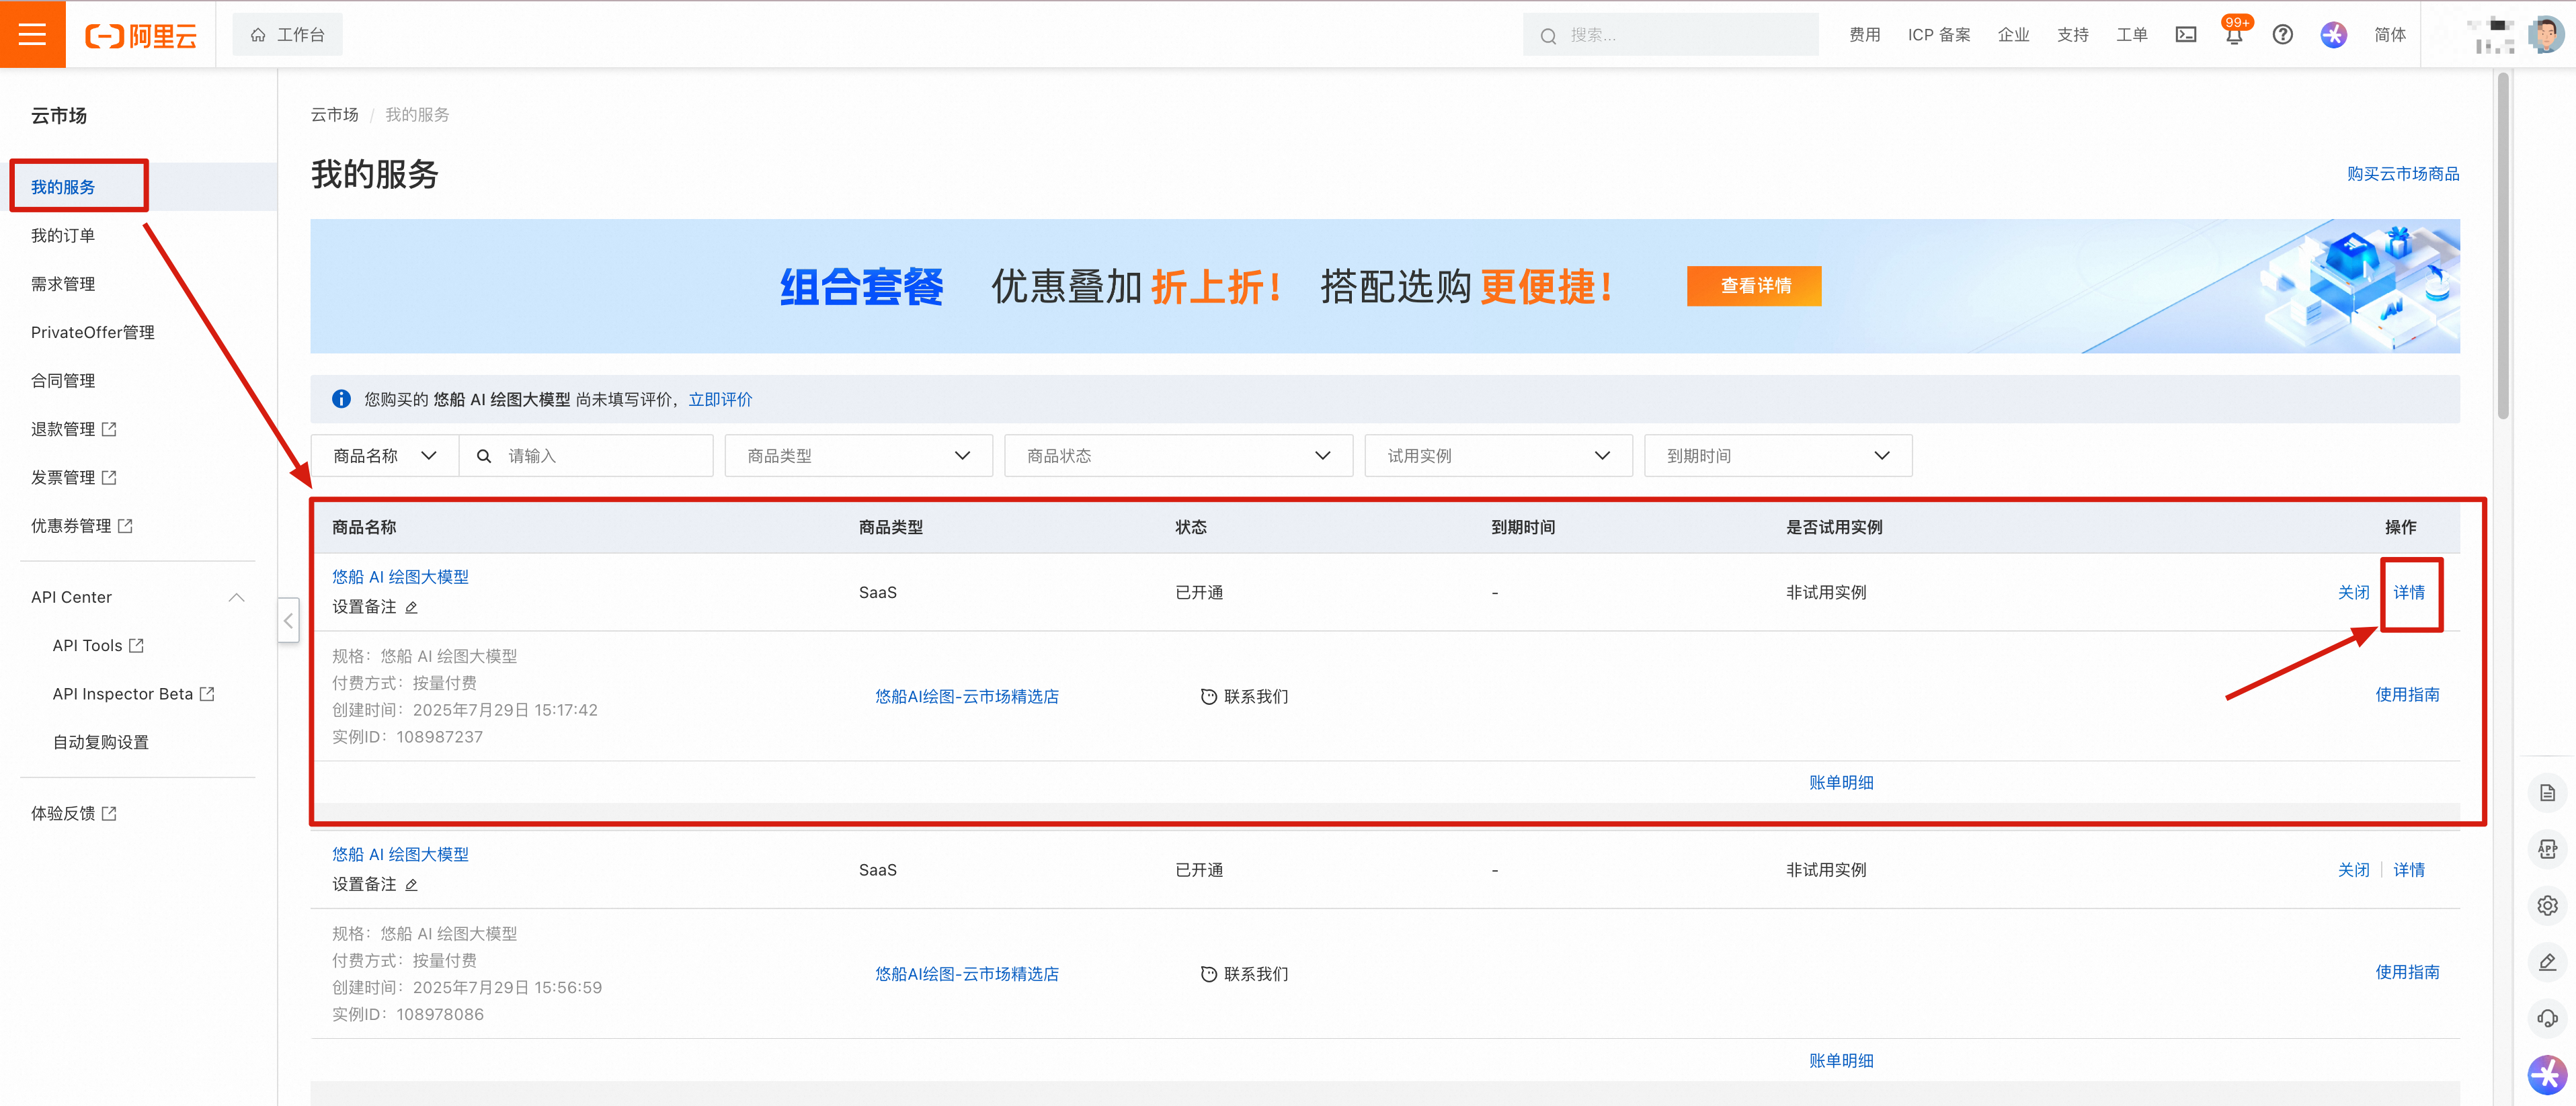
Task: Focus the 请输入 product search field
Action: (586, 456)
